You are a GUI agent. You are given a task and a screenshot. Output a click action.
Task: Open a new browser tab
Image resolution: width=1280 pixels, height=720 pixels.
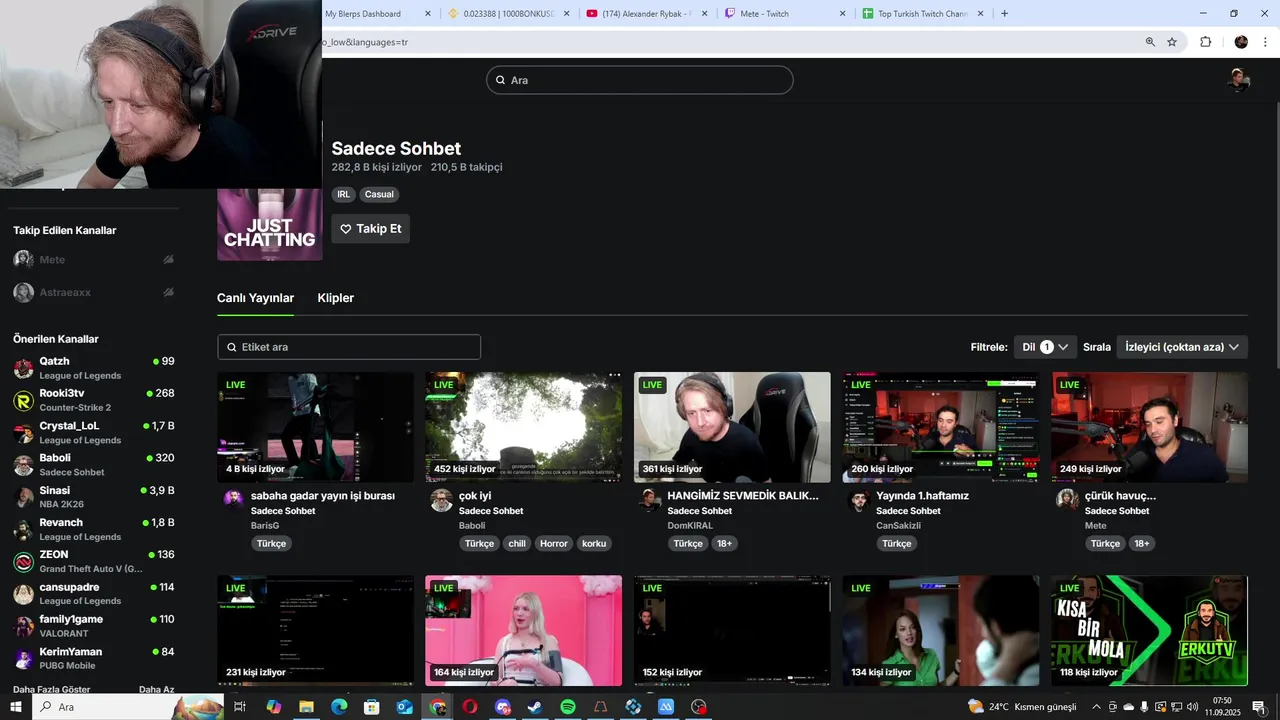(1004, 14)
